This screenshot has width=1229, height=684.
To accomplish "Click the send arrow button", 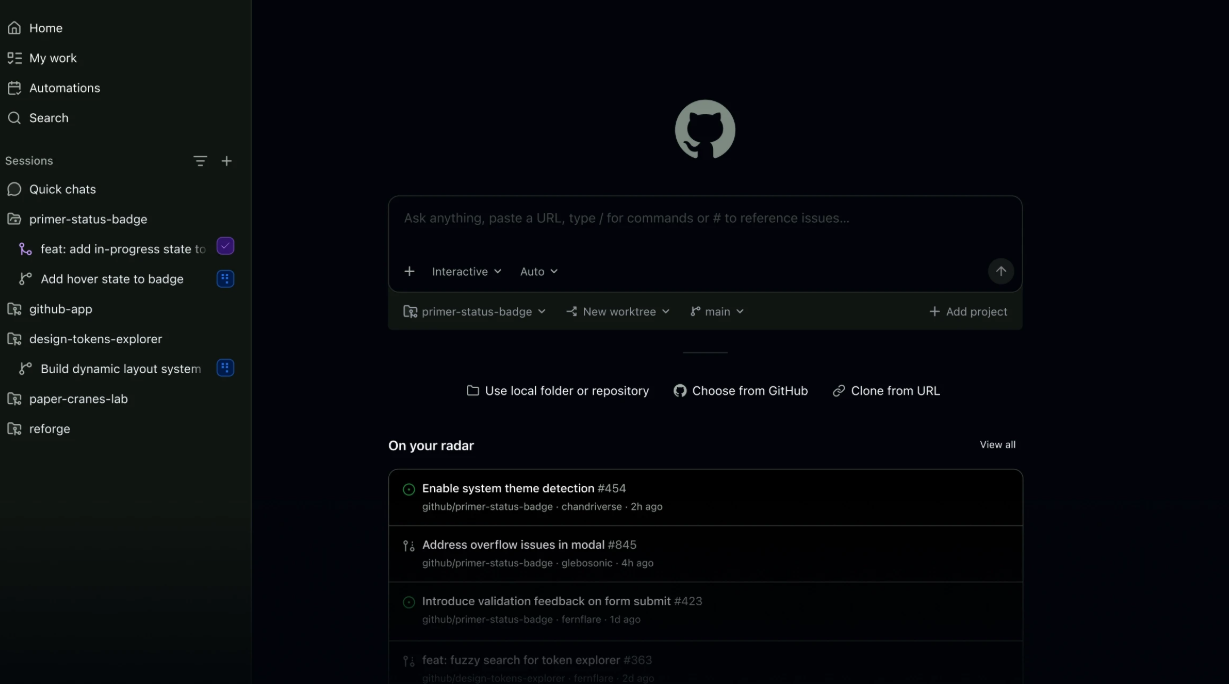I will tap(1000, 271).
